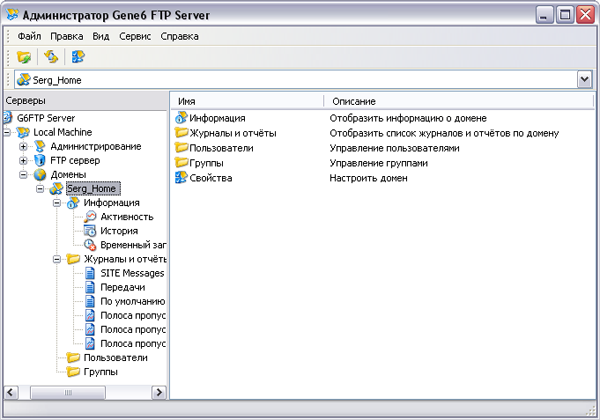Viewport: 600px width, 420px height.
Task: Click Журналы и отчёты folder icon in list
Action: click(181, 133)
